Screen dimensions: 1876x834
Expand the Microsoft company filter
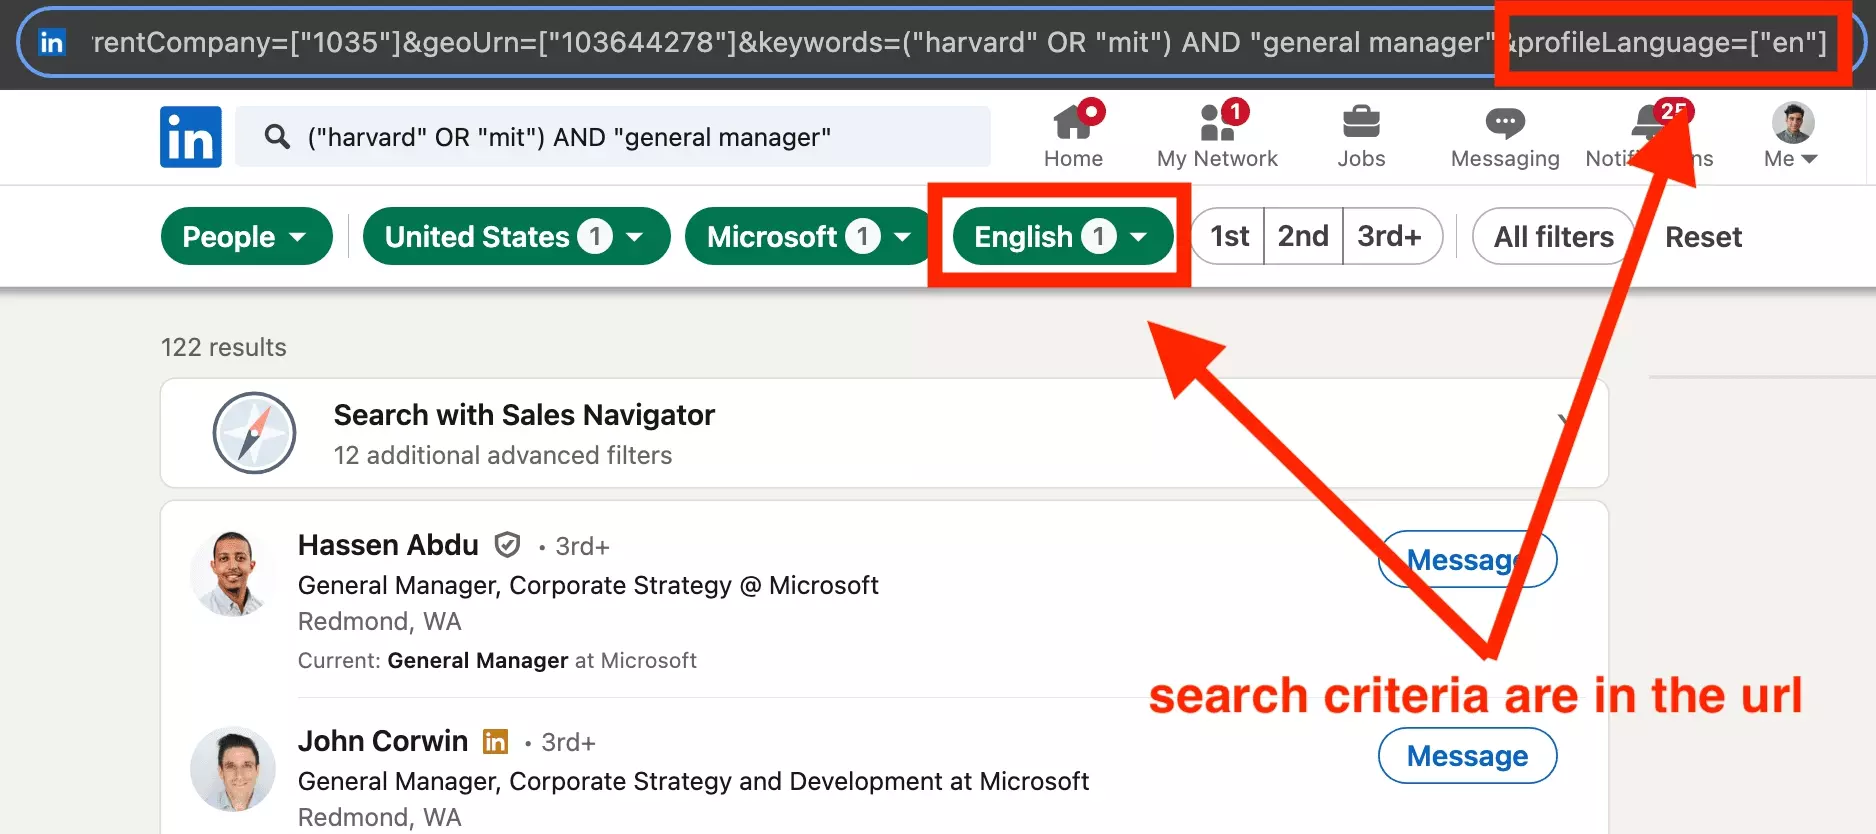810,236
